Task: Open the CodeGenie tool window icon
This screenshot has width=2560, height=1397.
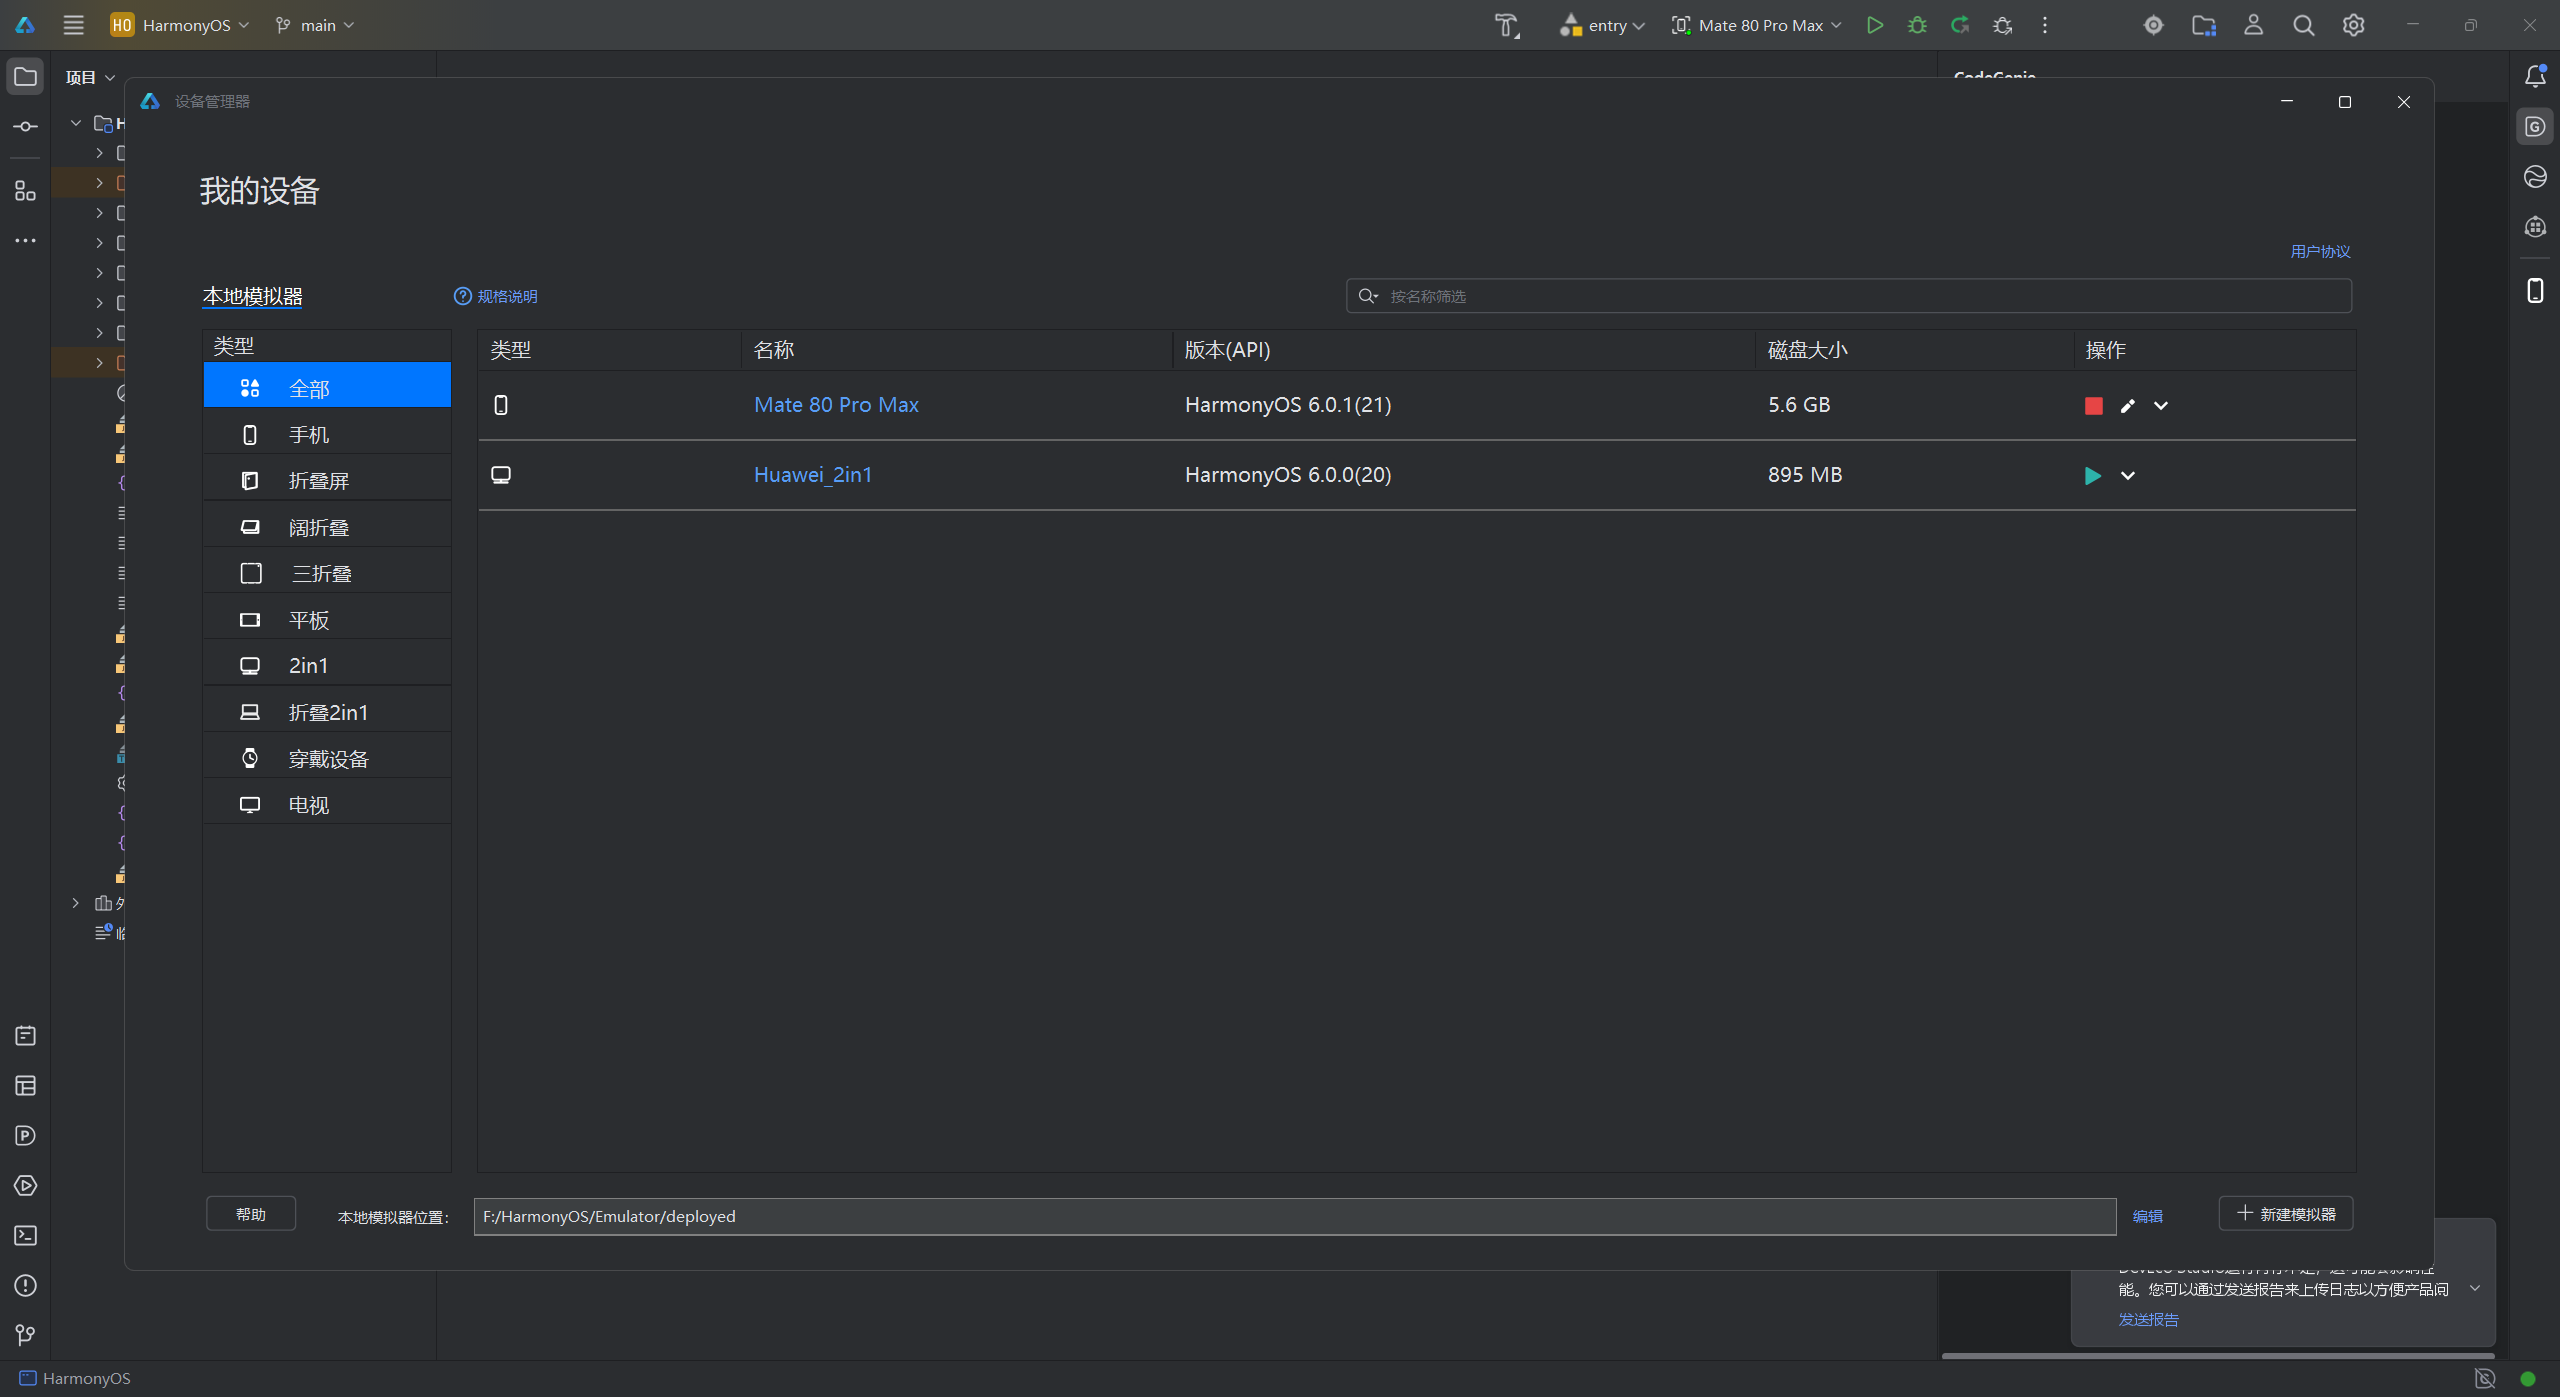Action: pyautogui.click(x=2535, y=127)
